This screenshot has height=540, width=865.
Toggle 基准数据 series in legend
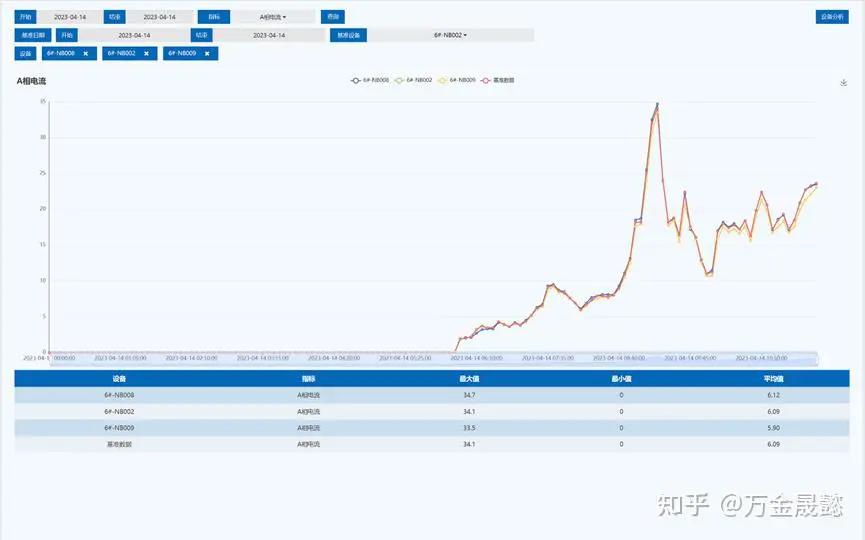click(498, 80)
